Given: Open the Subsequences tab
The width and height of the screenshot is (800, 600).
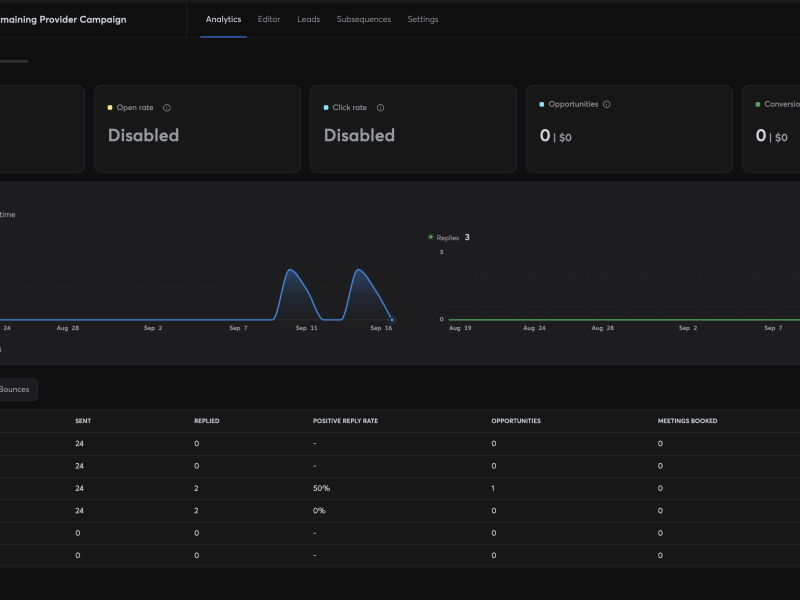Looking at the screenshot, I should coord(364,19).
